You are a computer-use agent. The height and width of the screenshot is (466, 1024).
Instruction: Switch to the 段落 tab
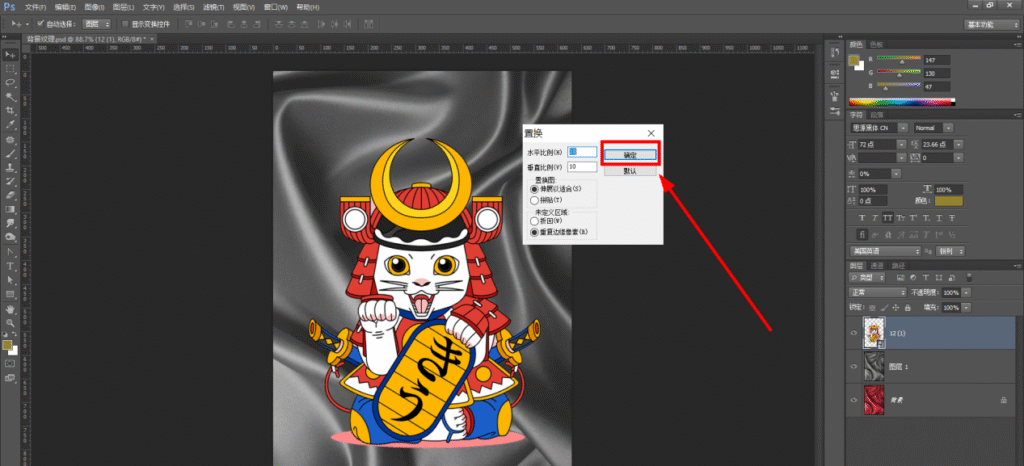point(877,115)
